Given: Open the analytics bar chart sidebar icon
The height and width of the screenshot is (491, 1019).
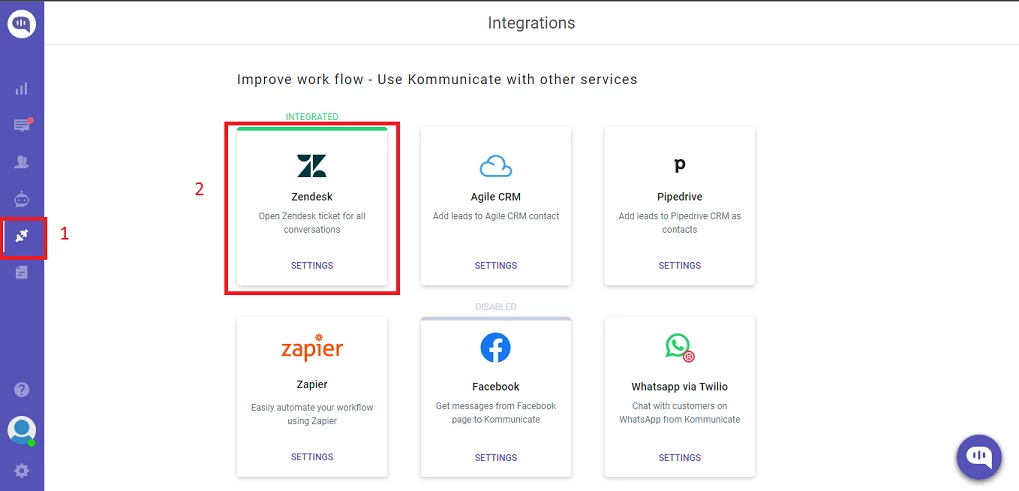Looking at the screenshot, I should point(21,88).
